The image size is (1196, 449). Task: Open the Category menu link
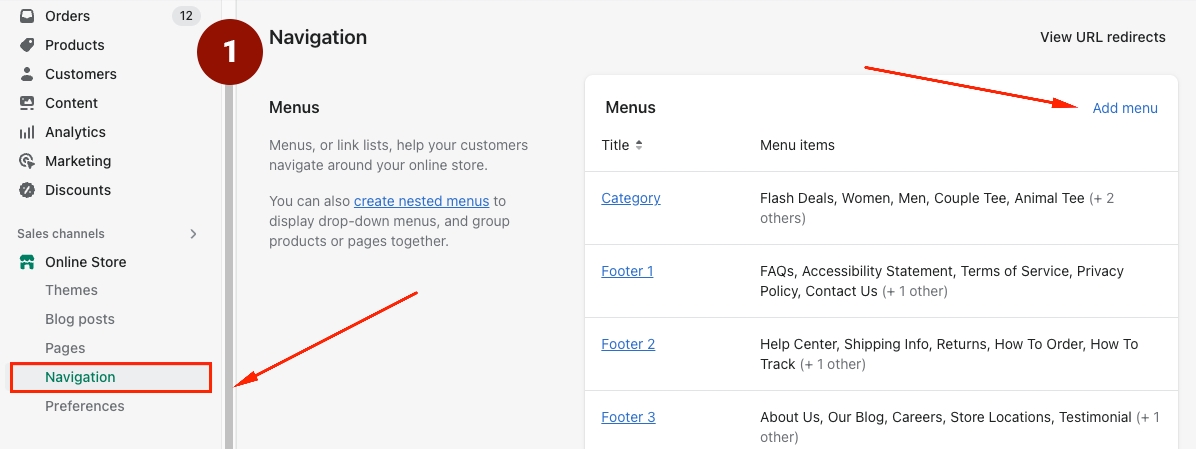pos(630,198)
